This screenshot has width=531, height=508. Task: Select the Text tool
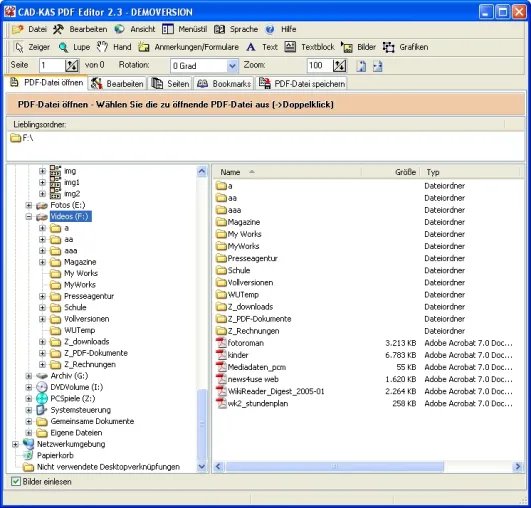[x=262, y=47]
